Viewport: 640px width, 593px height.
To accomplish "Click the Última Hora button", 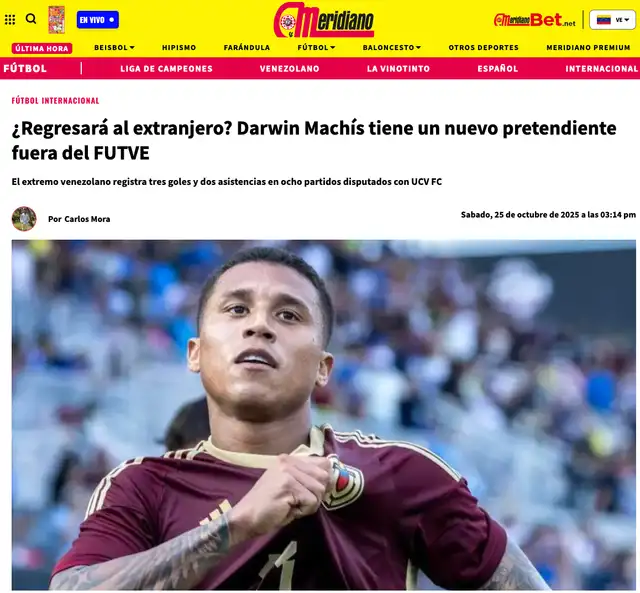I will [x=42, y=48].
